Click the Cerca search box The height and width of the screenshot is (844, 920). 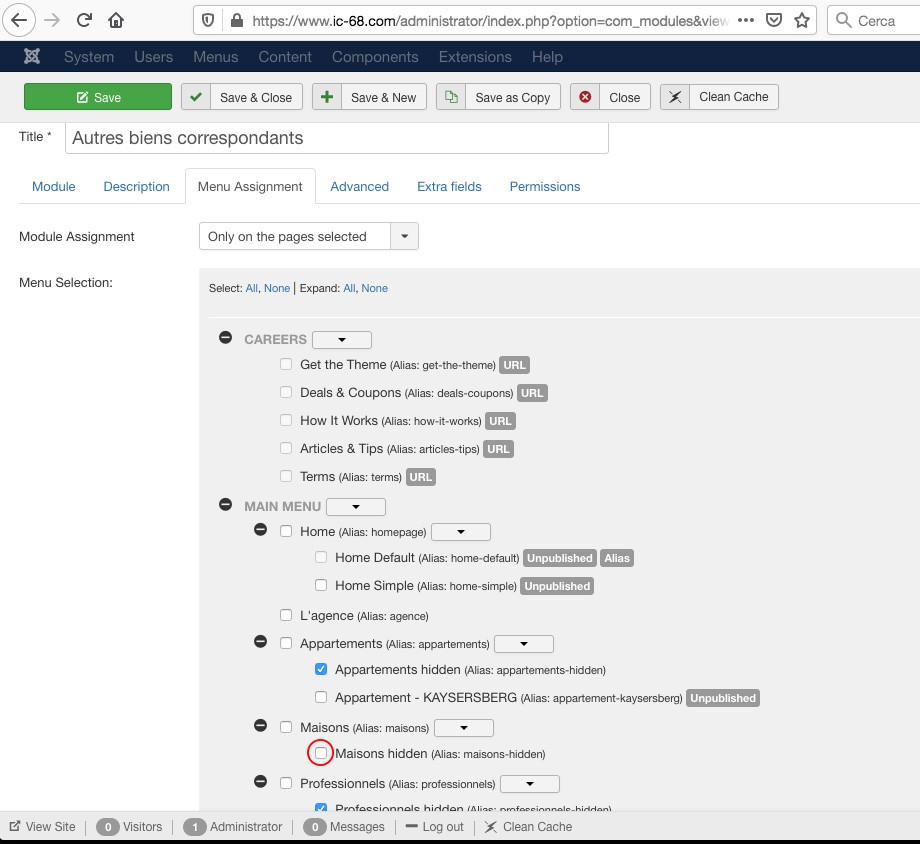874,21
